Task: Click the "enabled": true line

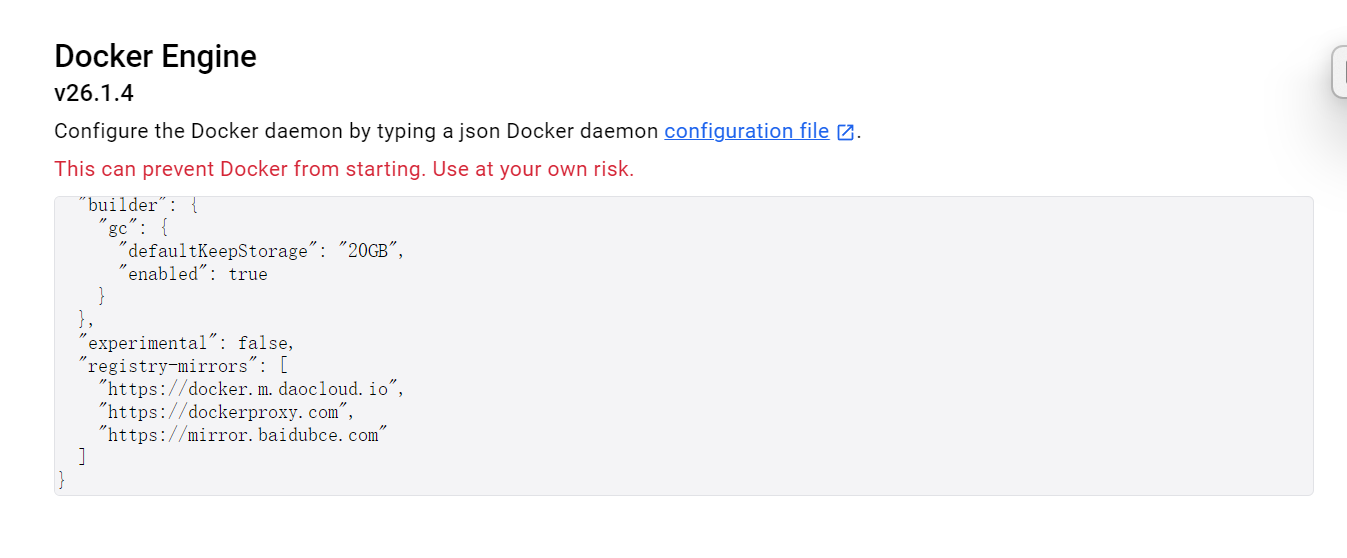Action: [193, 274]
